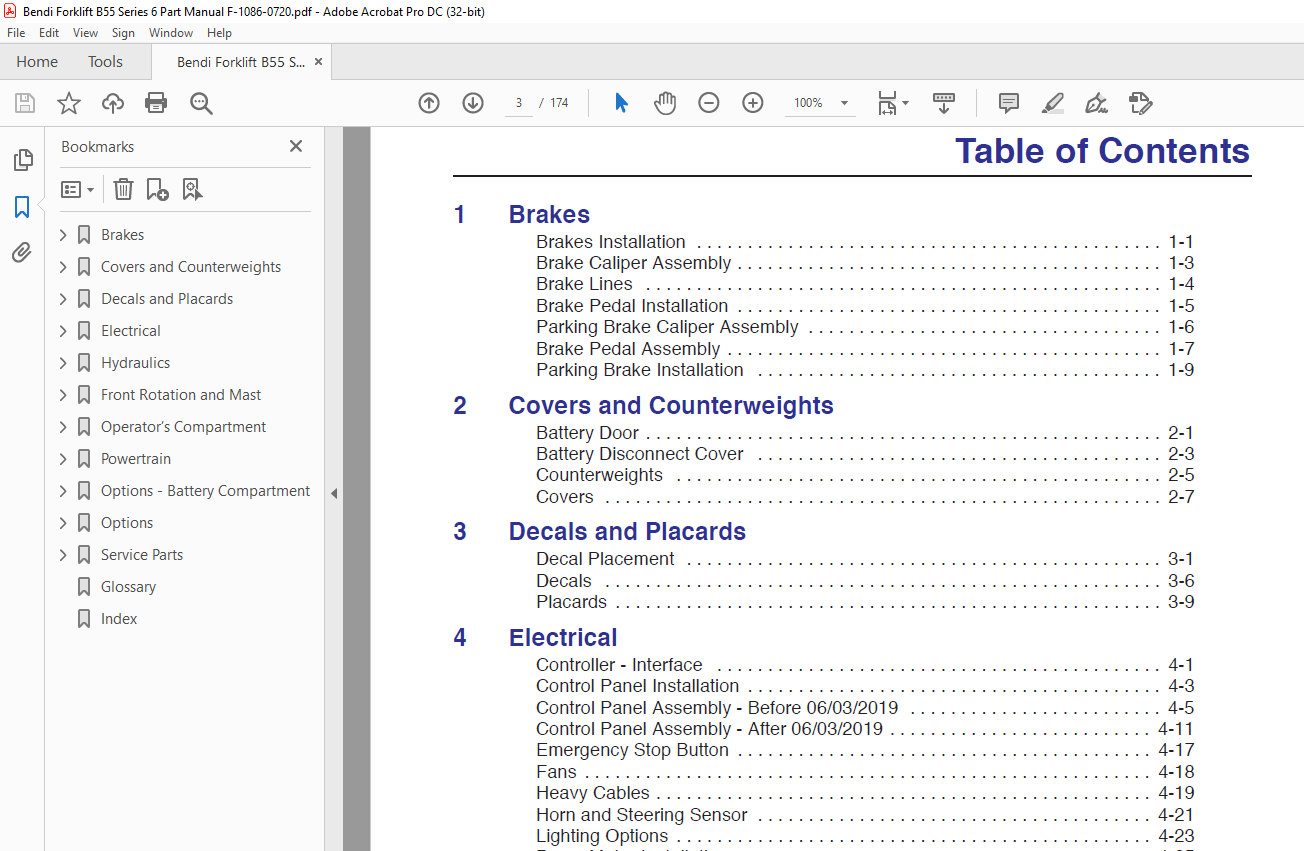1304x851 pixels.
Task: Expand the Covers and Counterweights bookmark
Action: (x=63, y=267)
